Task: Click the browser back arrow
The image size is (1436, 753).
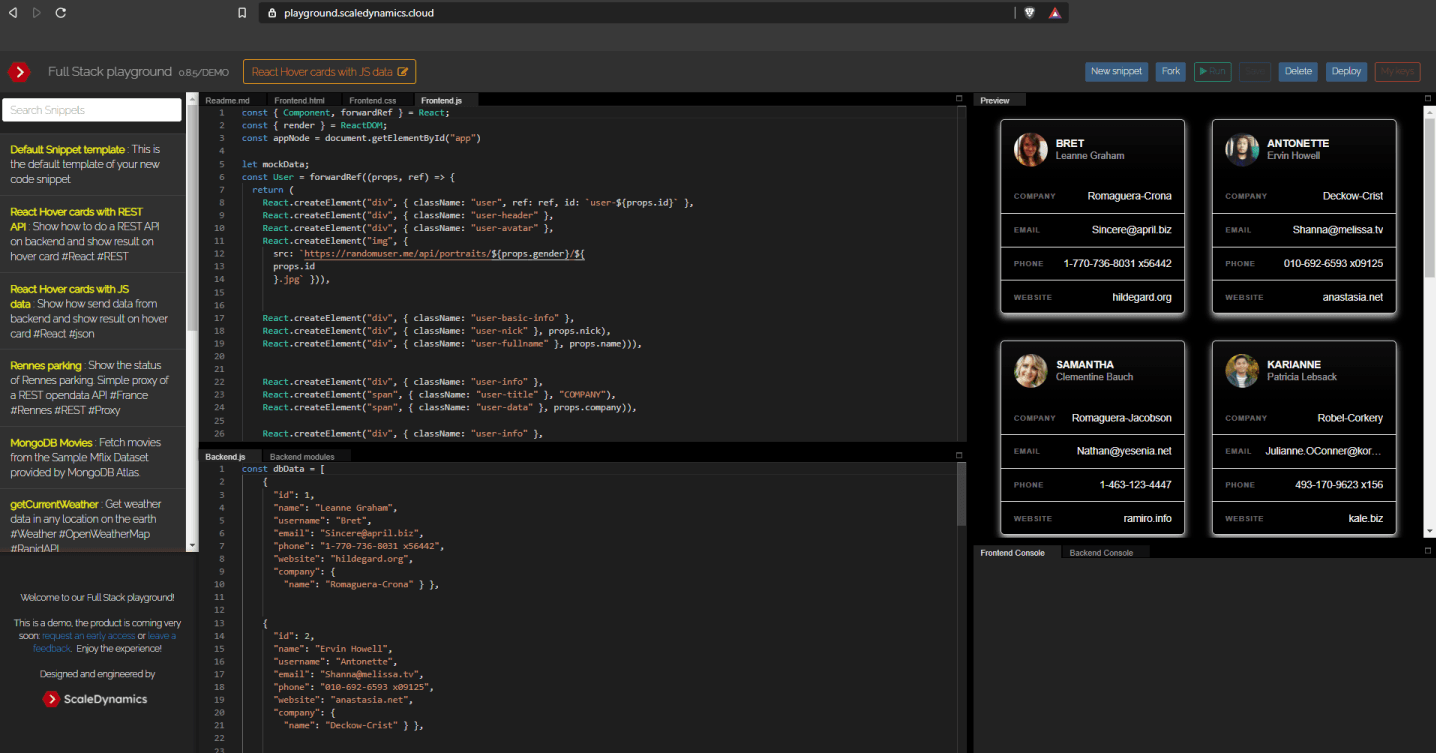Action: (13, 13)
